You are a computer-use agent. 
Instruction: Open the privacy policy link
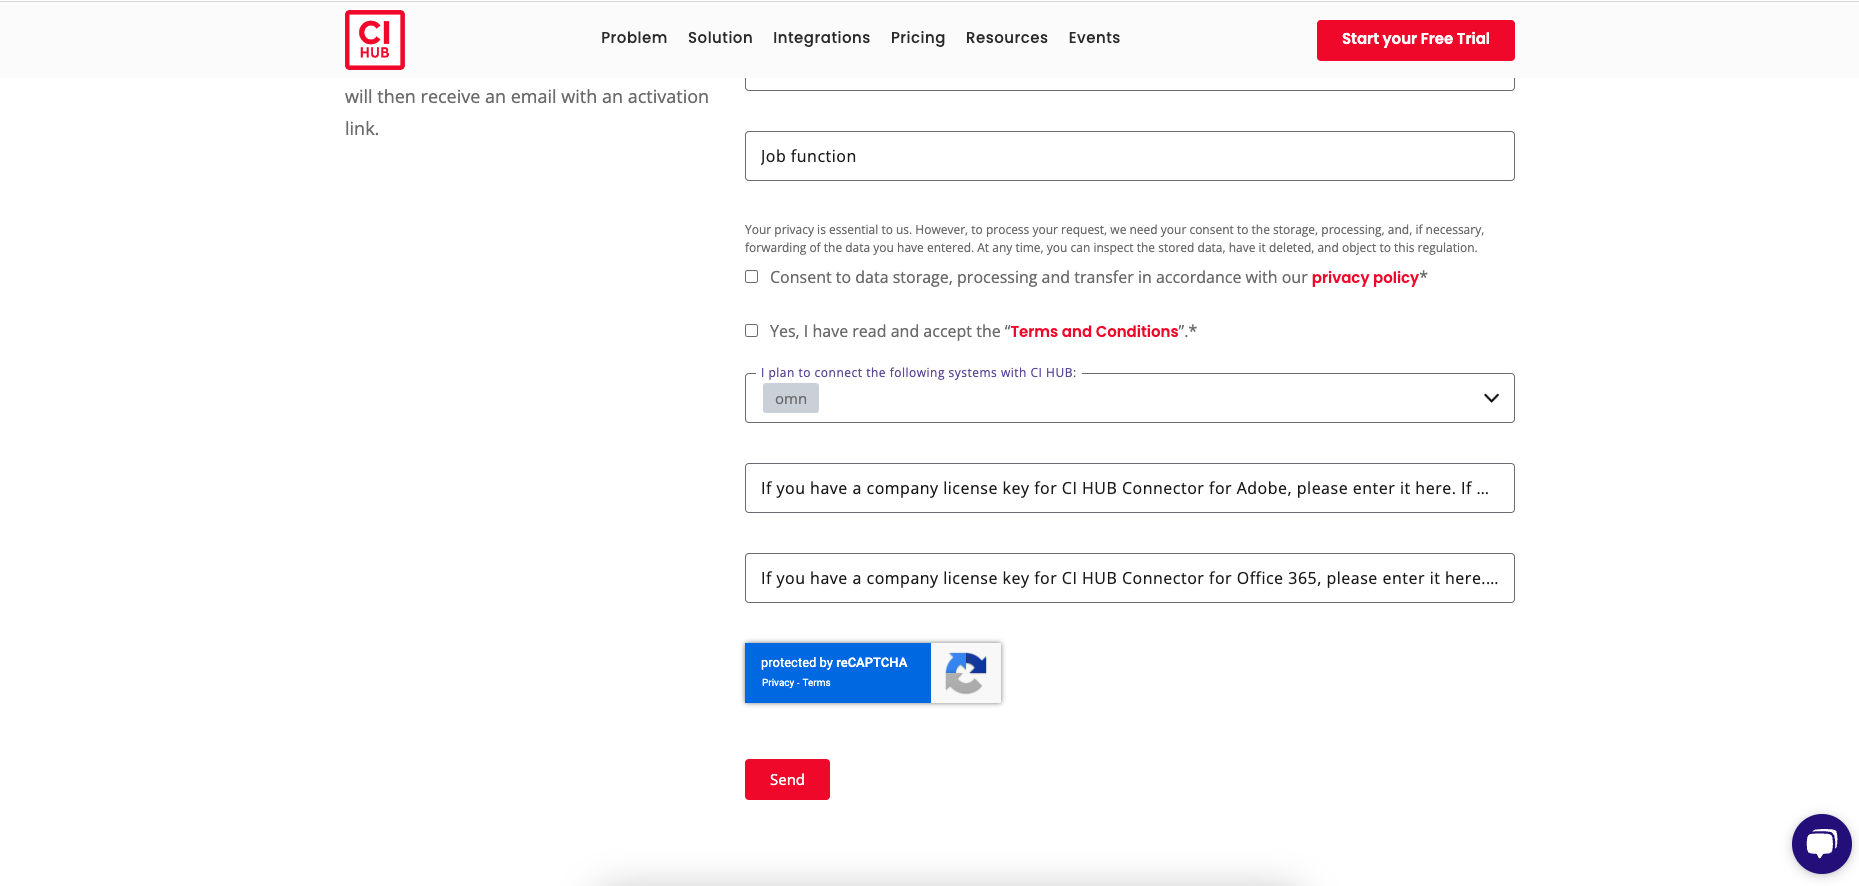pos(1365,278)
